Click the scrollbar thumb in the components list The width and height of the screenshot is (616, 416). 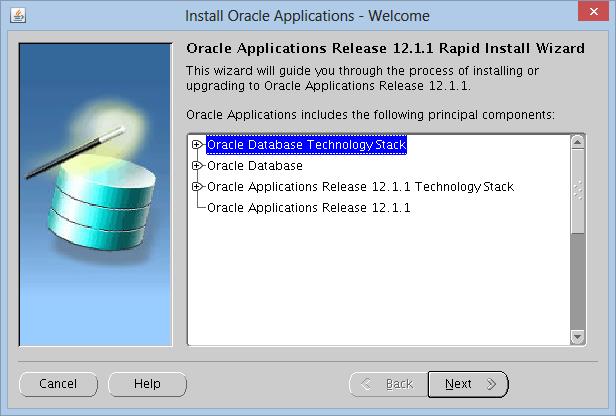click(578, 191)
